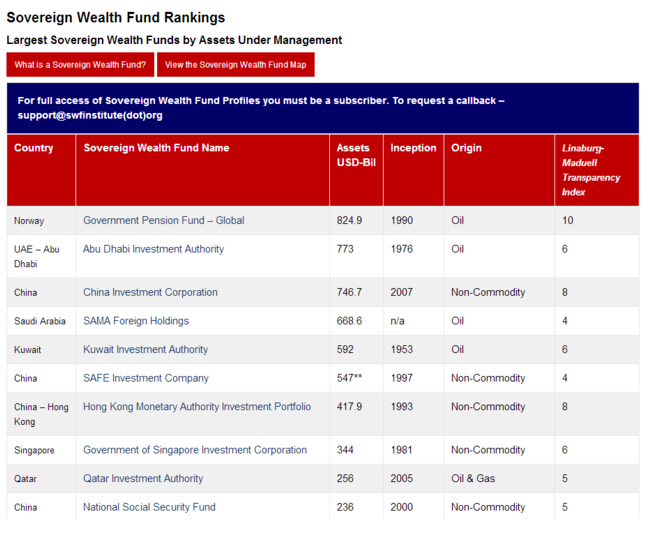Click Kuwait Investment Authority link
The width and height of the screenshot is (651, 548).
point(145,350)
